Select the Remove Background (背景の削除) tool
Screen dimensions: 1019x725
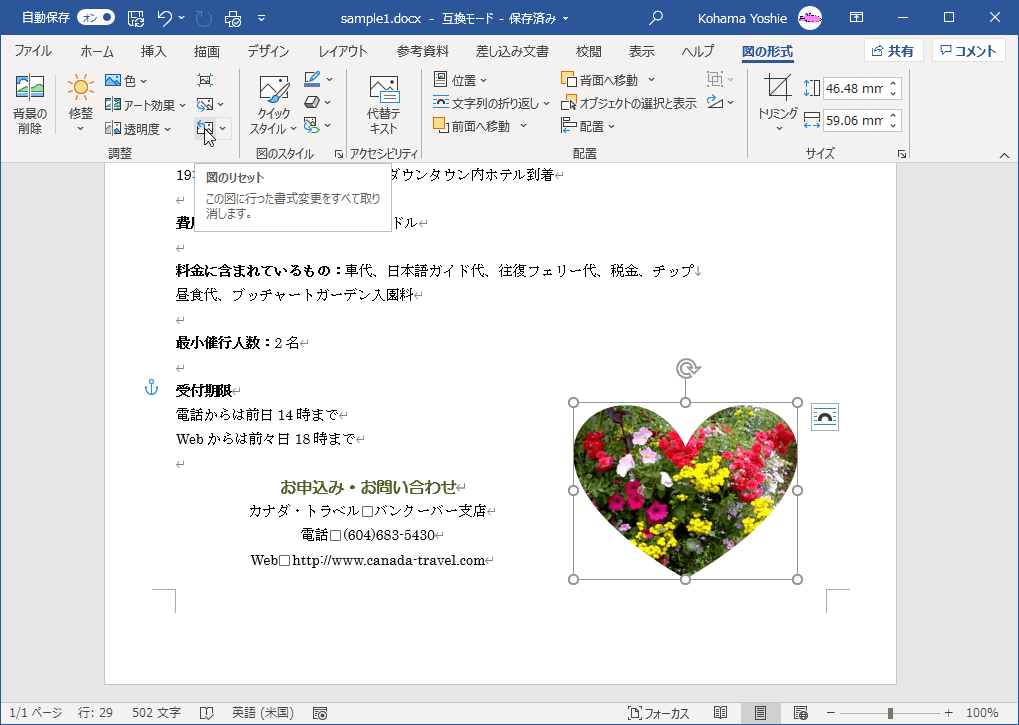pyautogui.click(x=29, y=107)
